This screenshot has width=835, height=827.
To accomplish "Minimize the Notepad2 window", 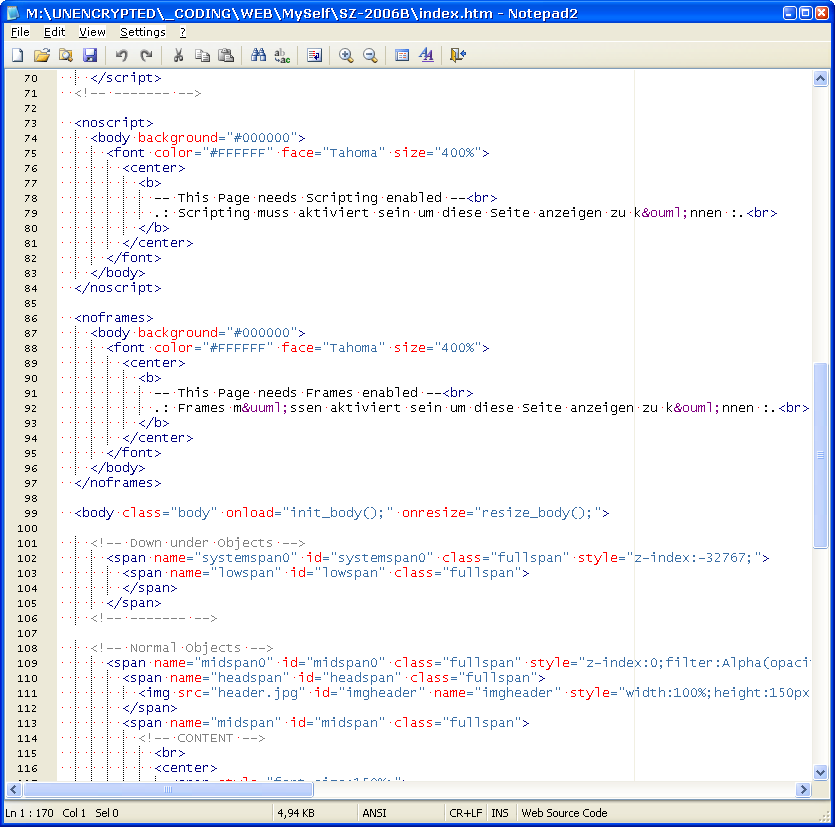I will (790, 13).
